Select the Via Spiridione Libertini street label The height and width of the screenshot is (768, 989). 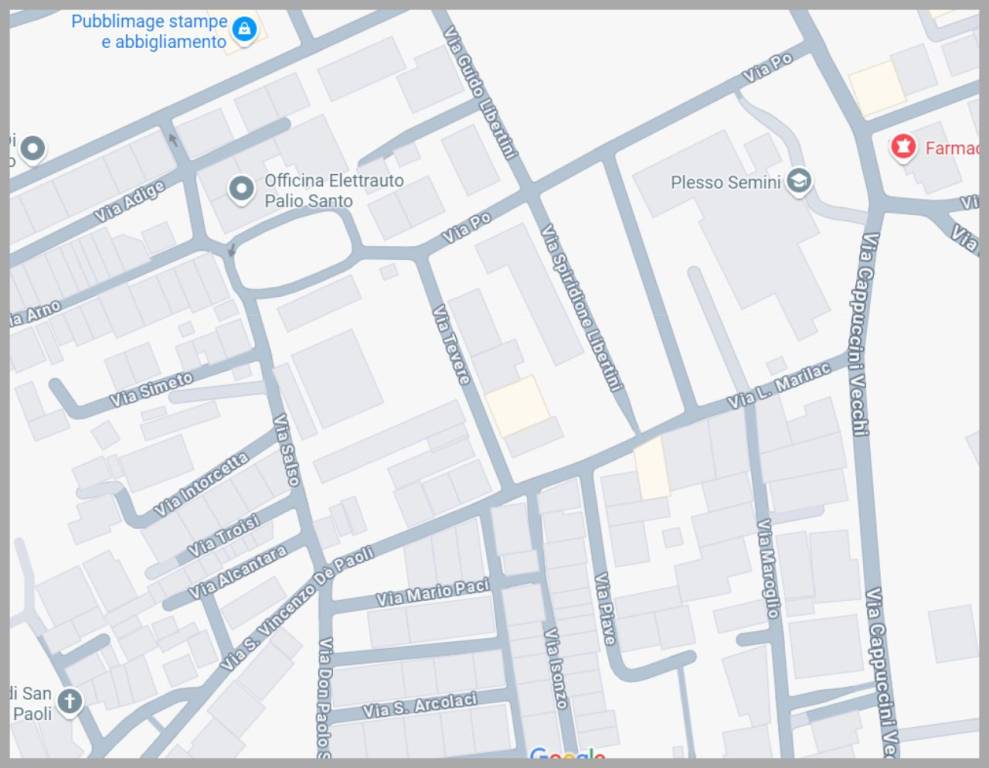click(581, 307)
